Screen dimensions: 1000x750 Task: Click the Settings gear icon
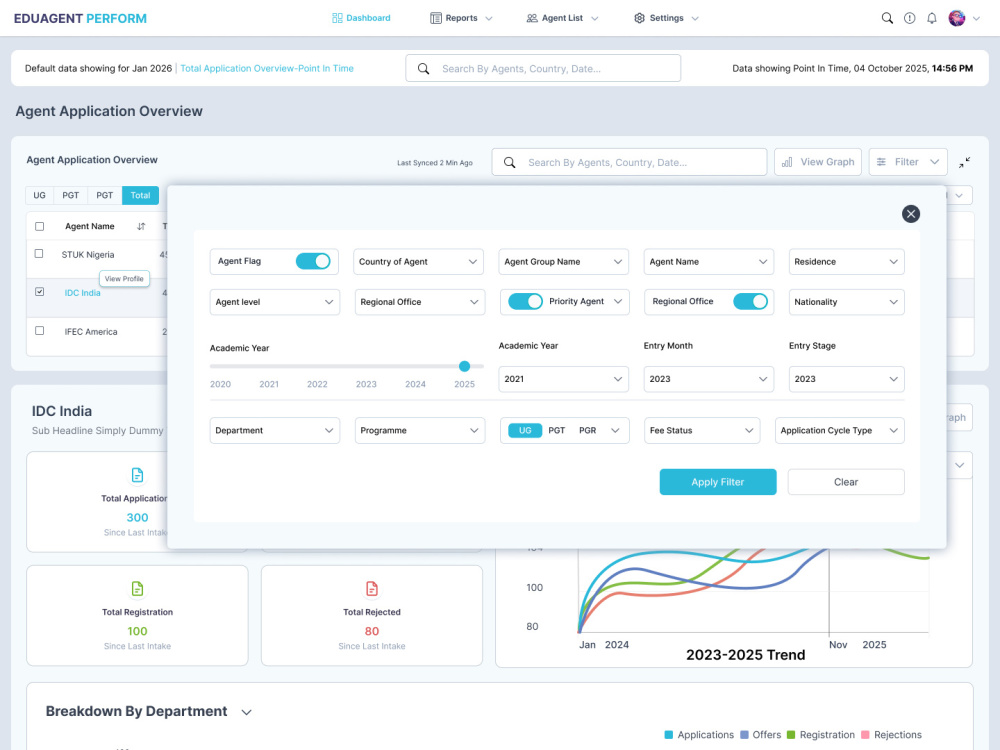(x=639, y=18)
